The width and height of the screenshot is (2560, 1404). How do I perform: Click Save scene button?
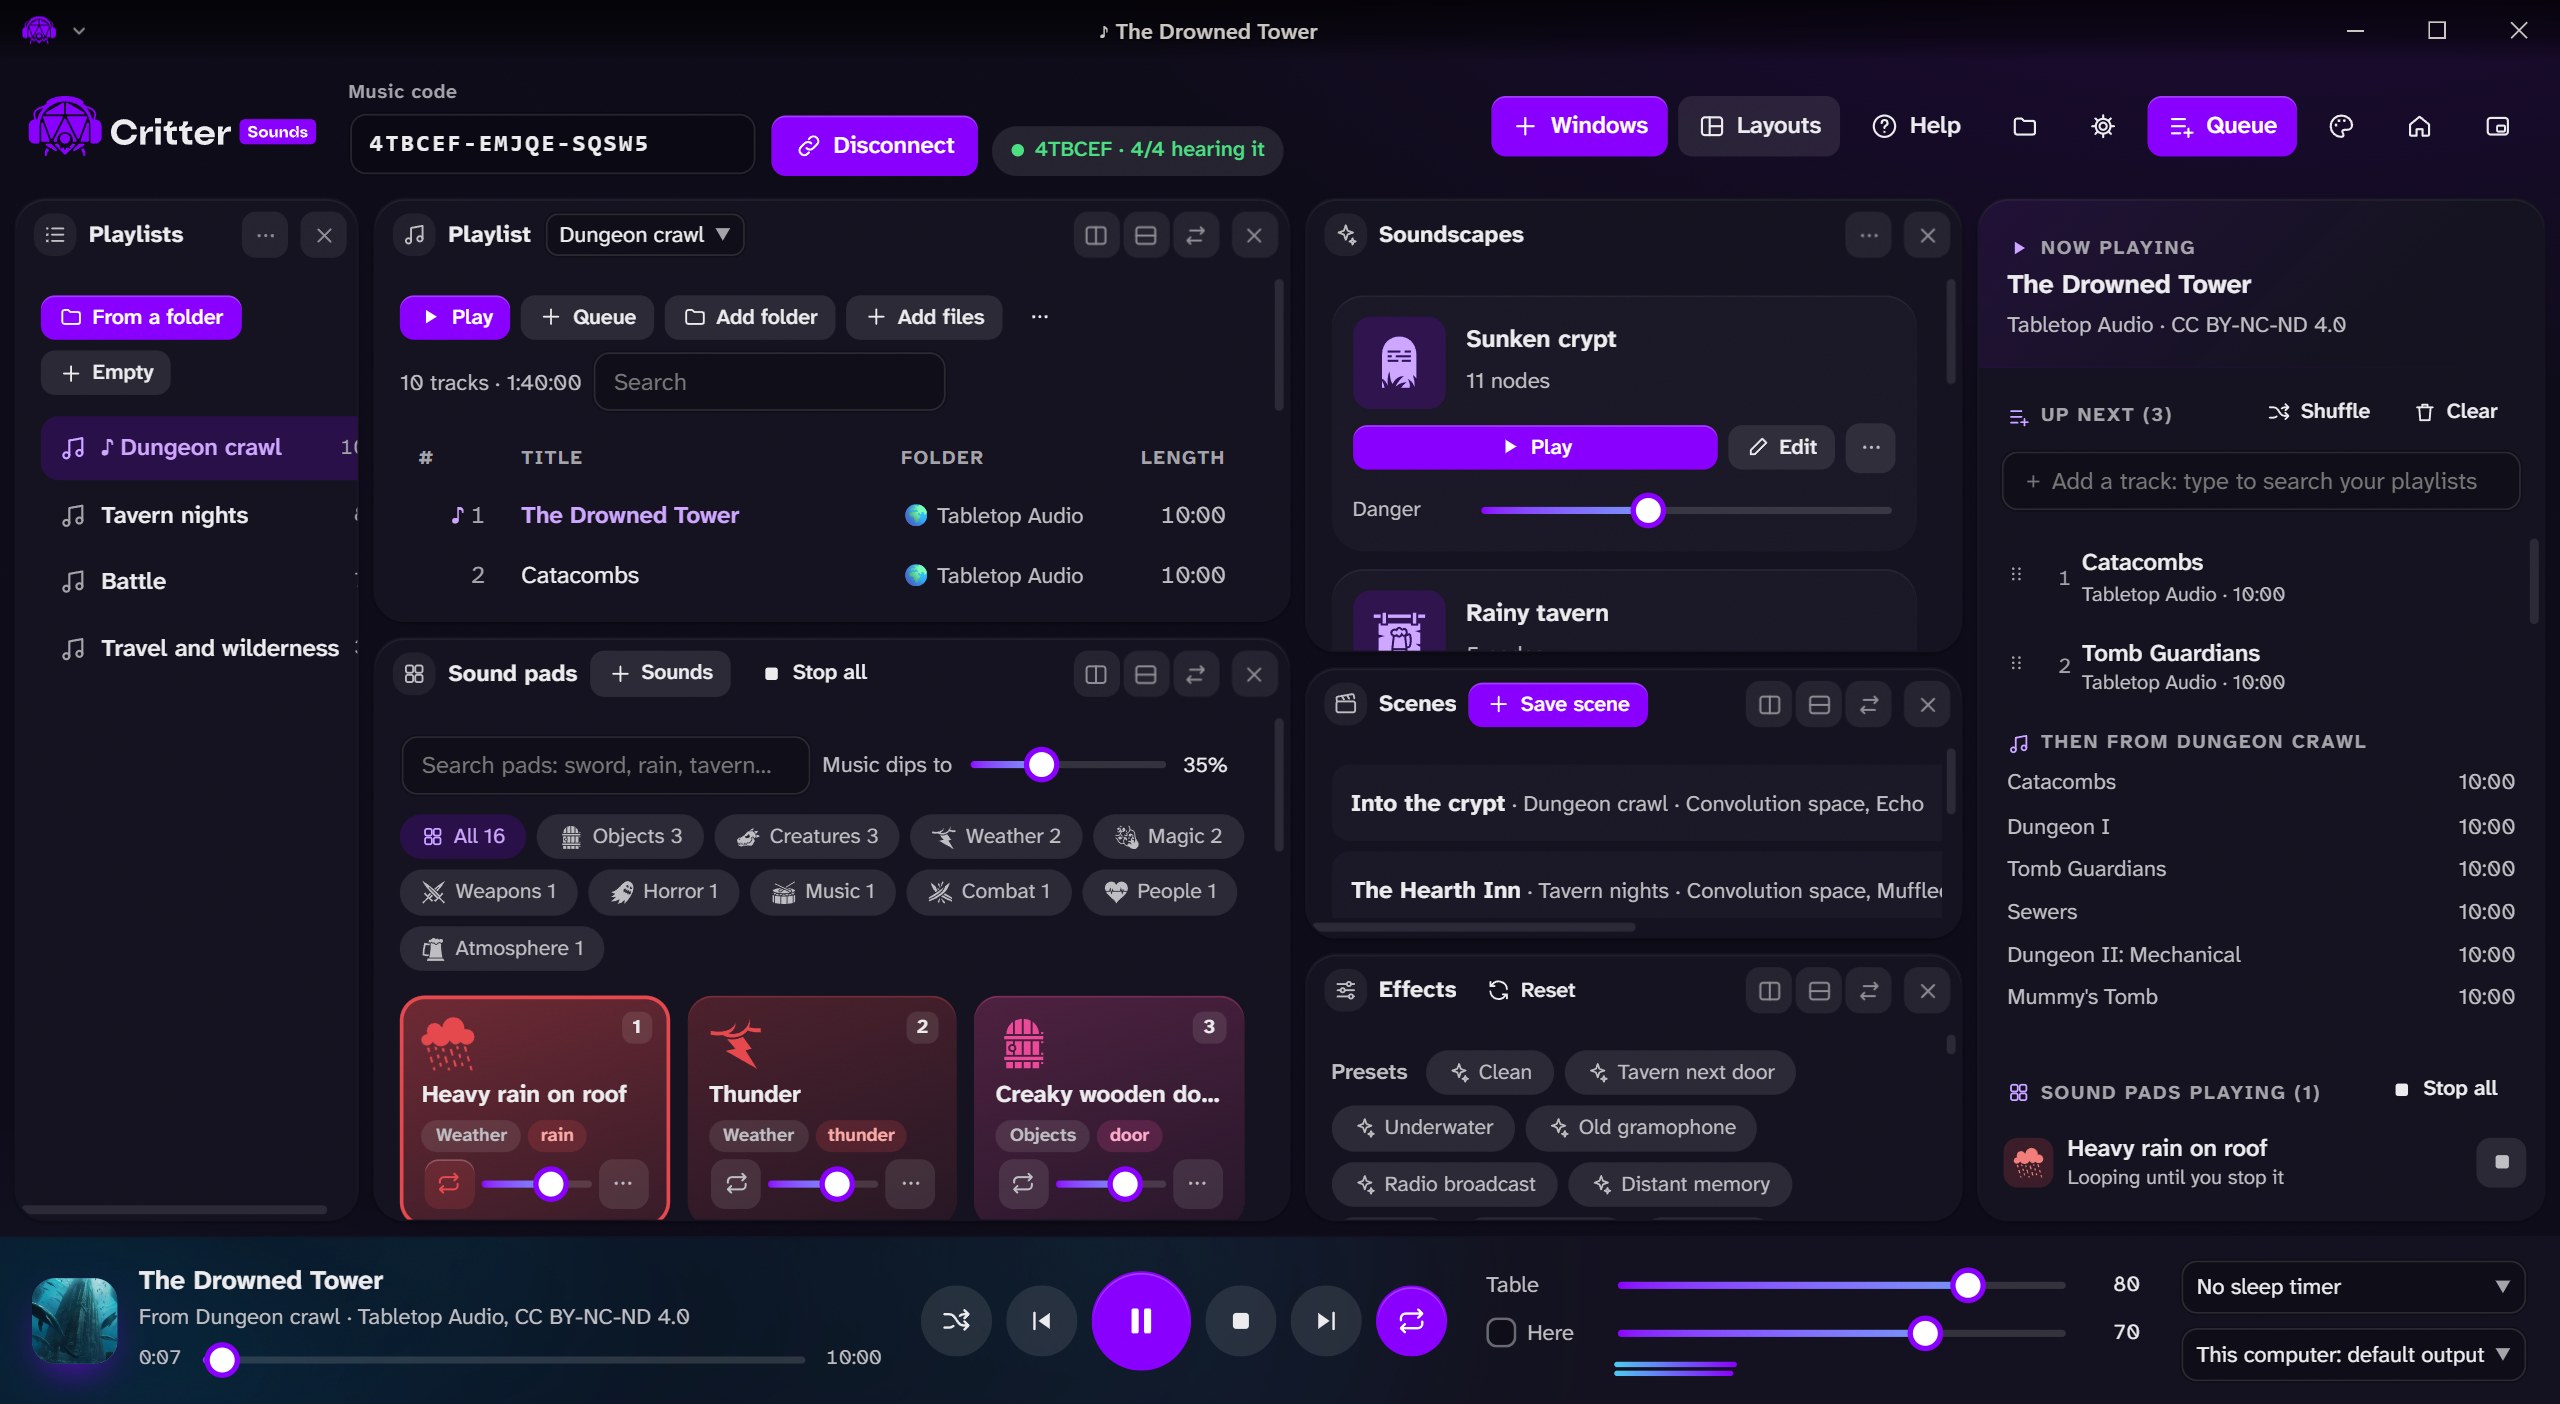tap(1558, 704)
